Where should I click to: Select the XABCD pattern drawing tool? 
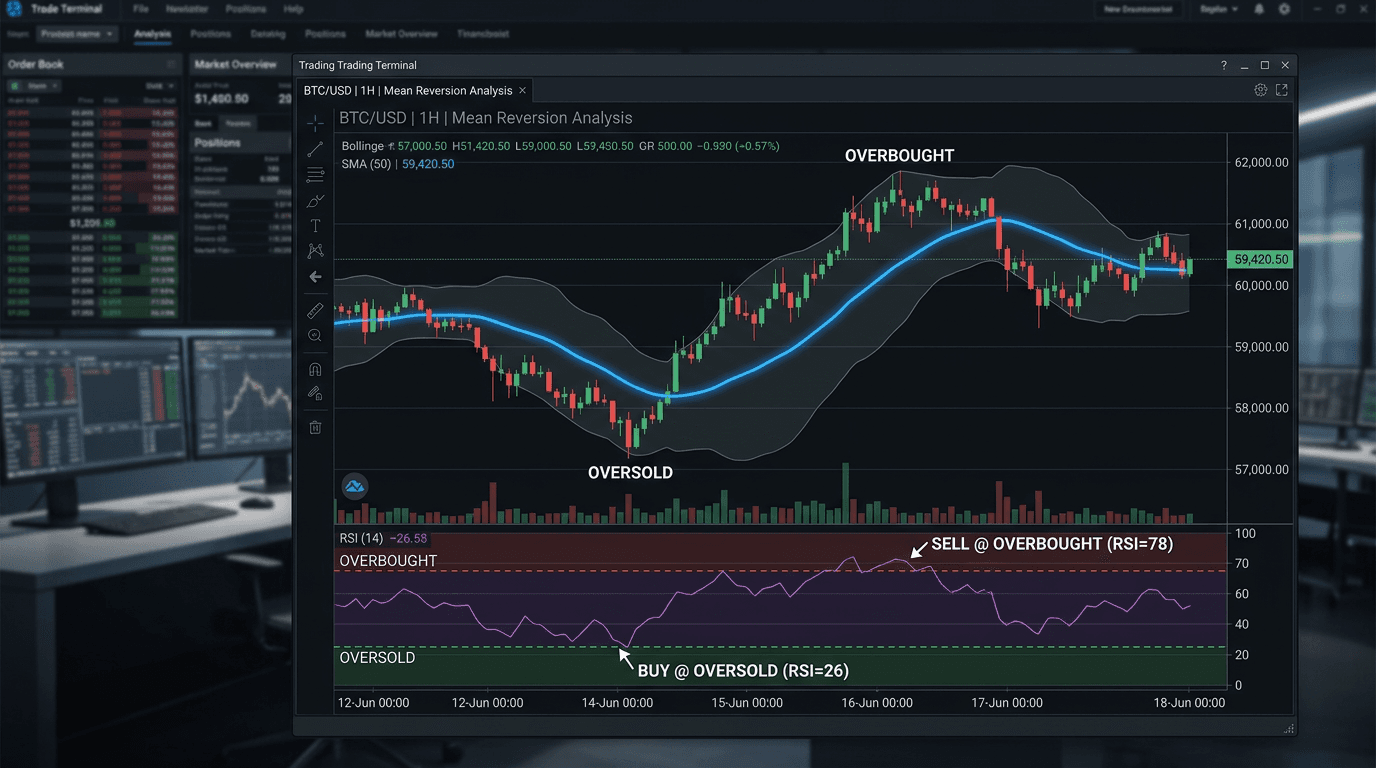coord(315,251)
